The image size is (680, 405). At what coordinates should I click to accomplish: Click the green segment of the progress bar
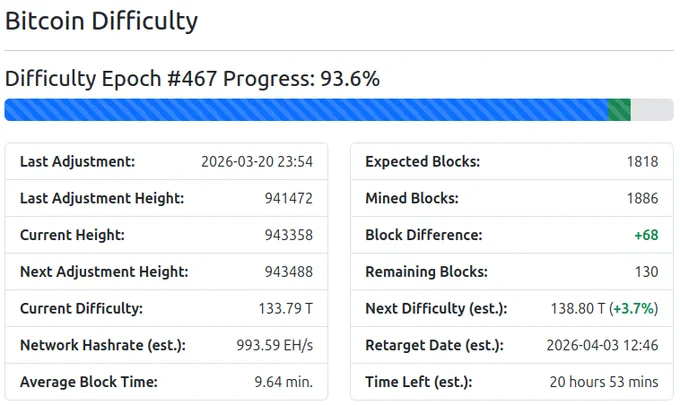(619, 110)
